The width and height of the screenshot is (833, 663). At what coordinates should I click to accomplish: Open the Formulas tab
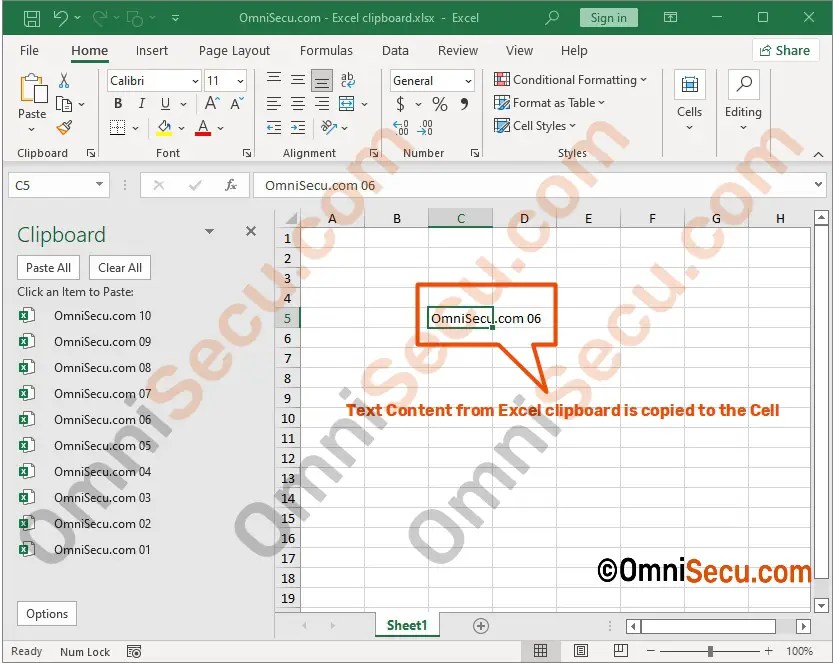click(326, 50)
